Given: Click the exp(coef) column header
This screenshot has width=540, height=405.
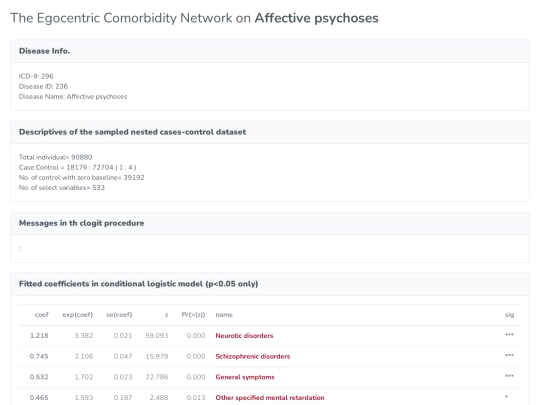Looking at the screenshot, I should (77, 315).
